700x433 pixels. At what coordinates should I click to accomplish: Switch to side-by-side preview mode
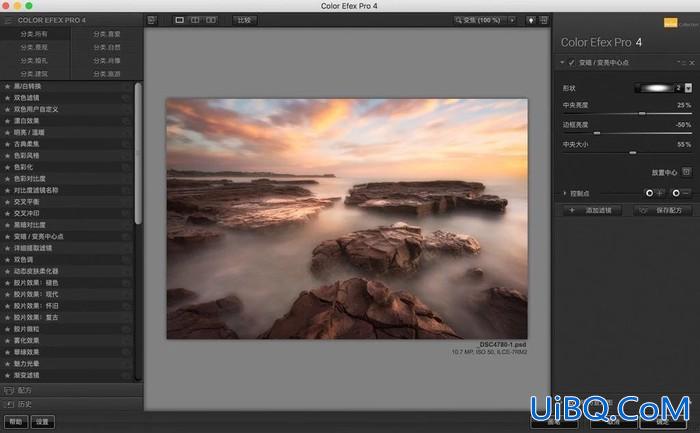pos(211,20)
